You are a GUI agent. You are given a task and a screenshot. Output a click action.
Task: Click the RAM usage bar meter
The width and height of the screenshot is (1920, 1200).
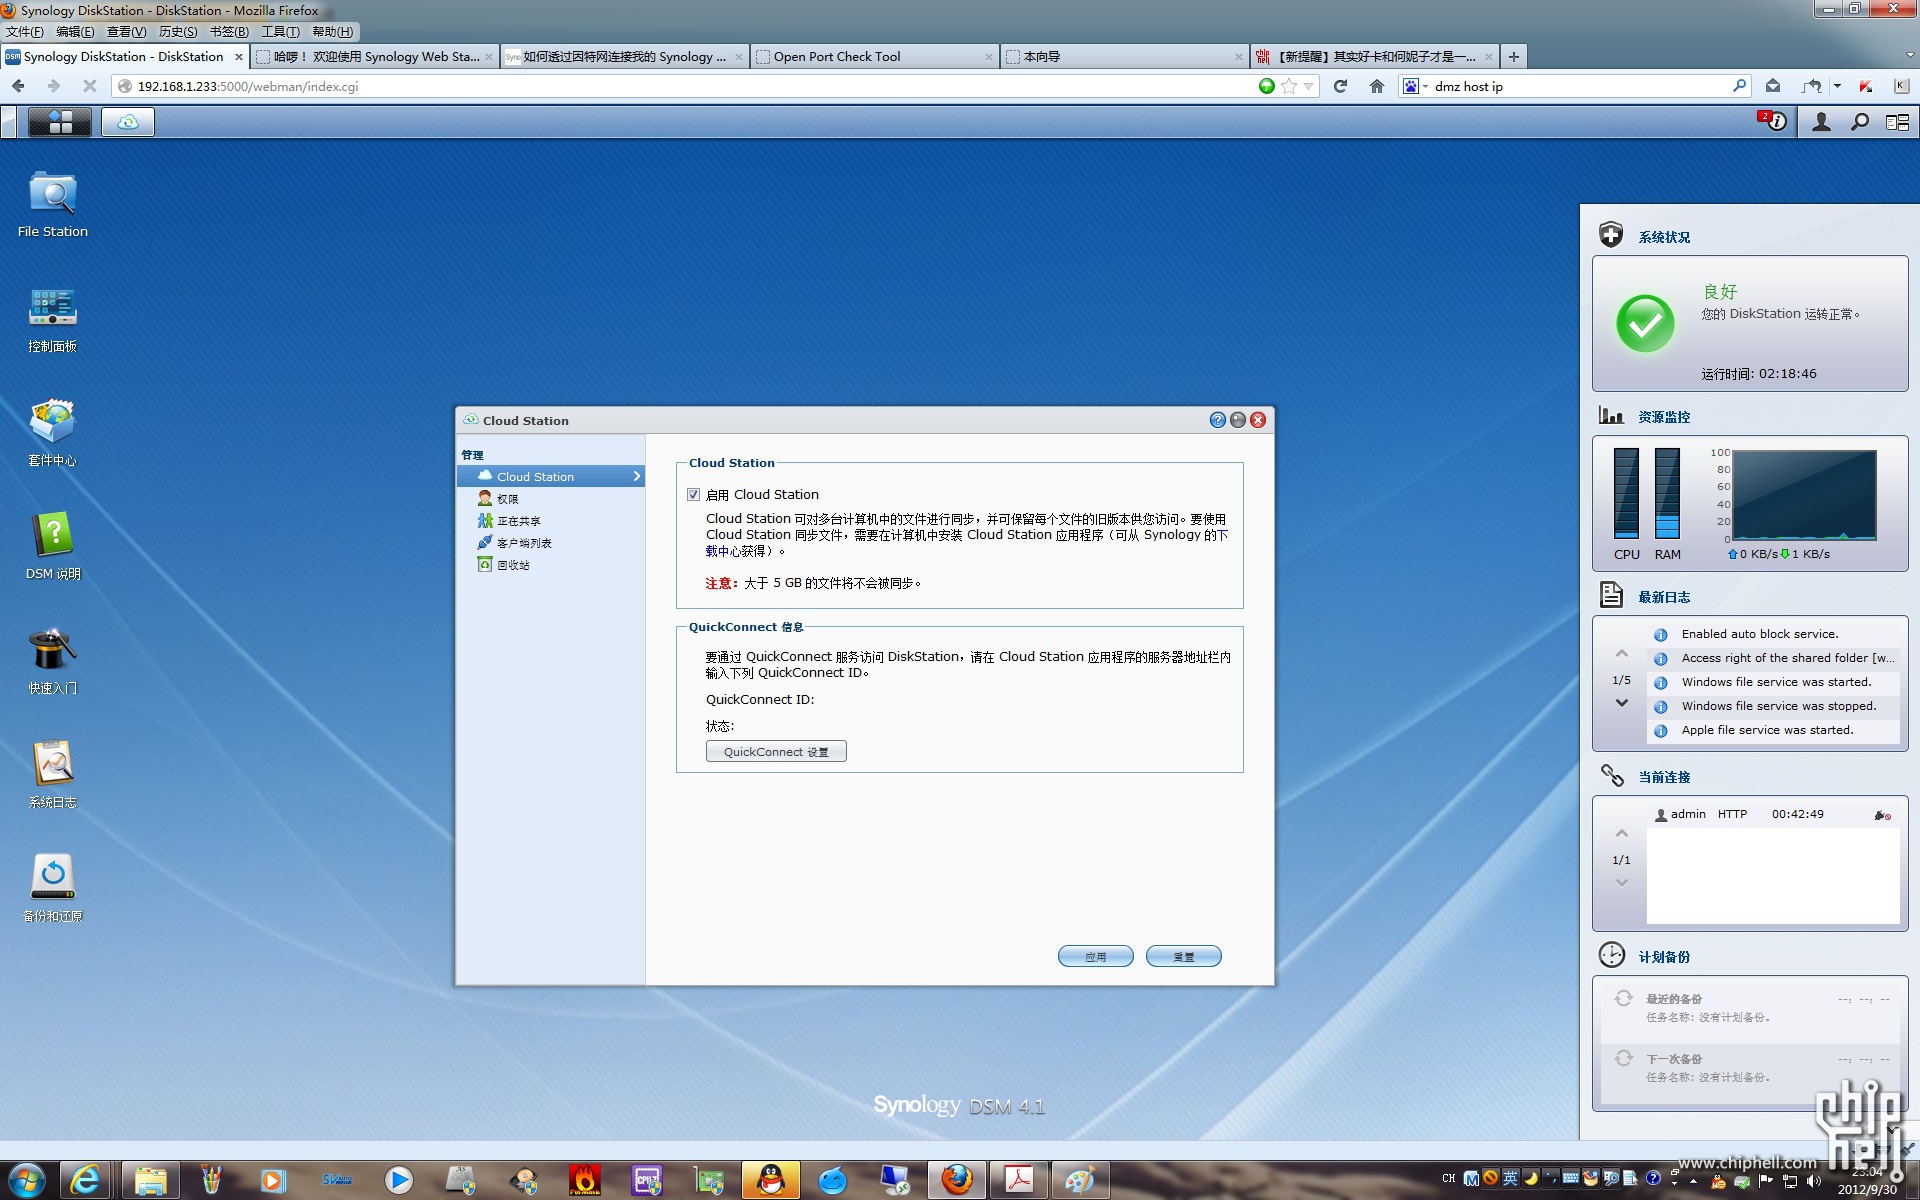[1667, 493]
